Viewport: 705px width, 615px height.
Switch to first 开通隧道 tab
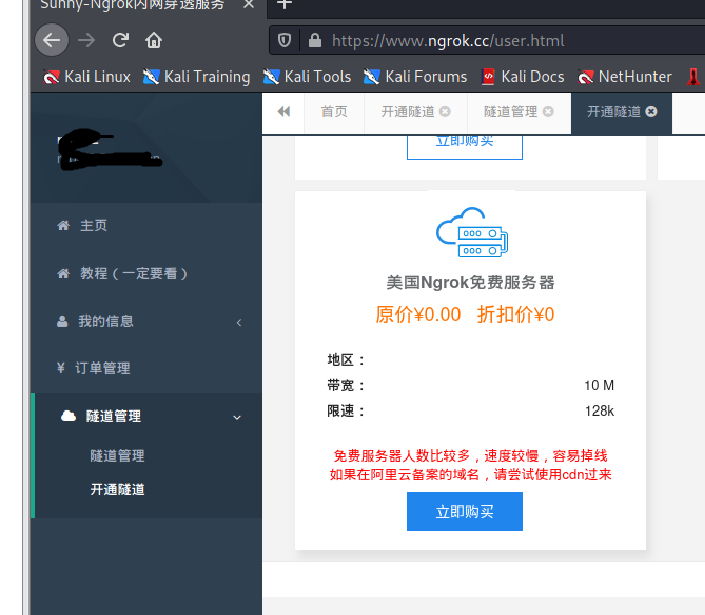coord(408,111)
